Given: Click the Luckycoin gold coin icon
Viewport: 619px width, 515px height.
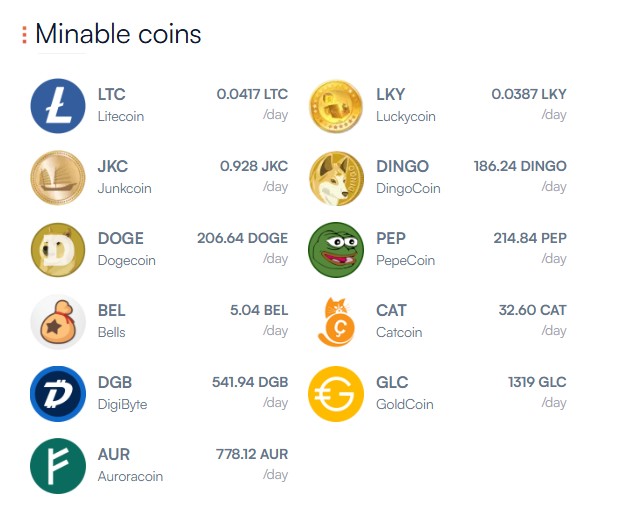Looking at the screenshot, I should click(x=336, y=106).
